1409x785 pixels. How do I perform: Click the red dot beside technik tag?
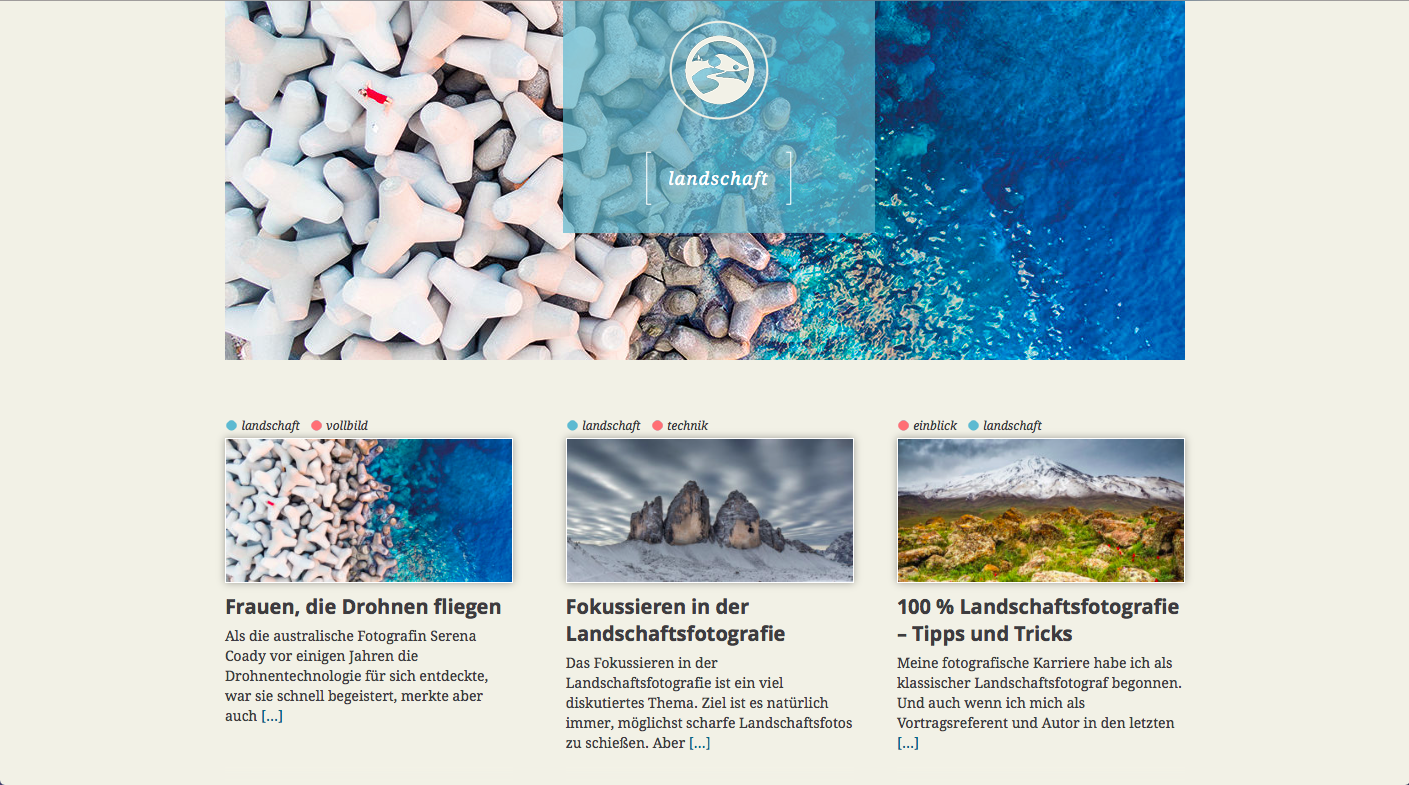click(x=657, y=426)
